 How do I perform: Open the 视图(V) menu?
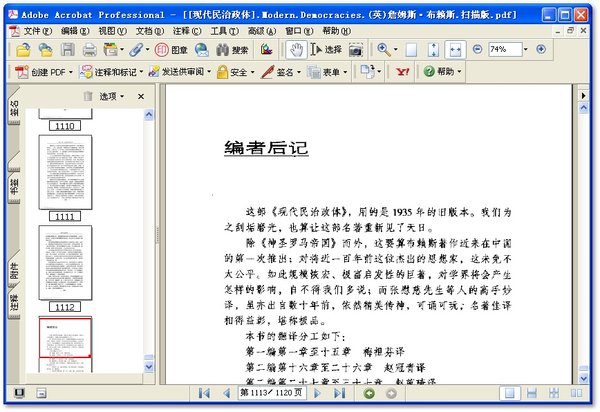(112, 31)
